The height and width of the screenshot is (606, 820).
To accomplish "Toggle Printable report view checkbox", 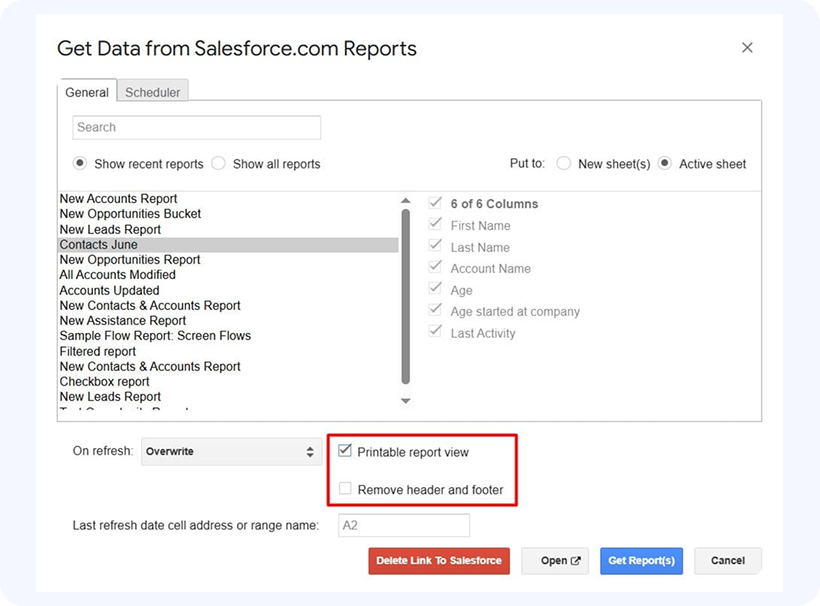I will coord(345,452).
